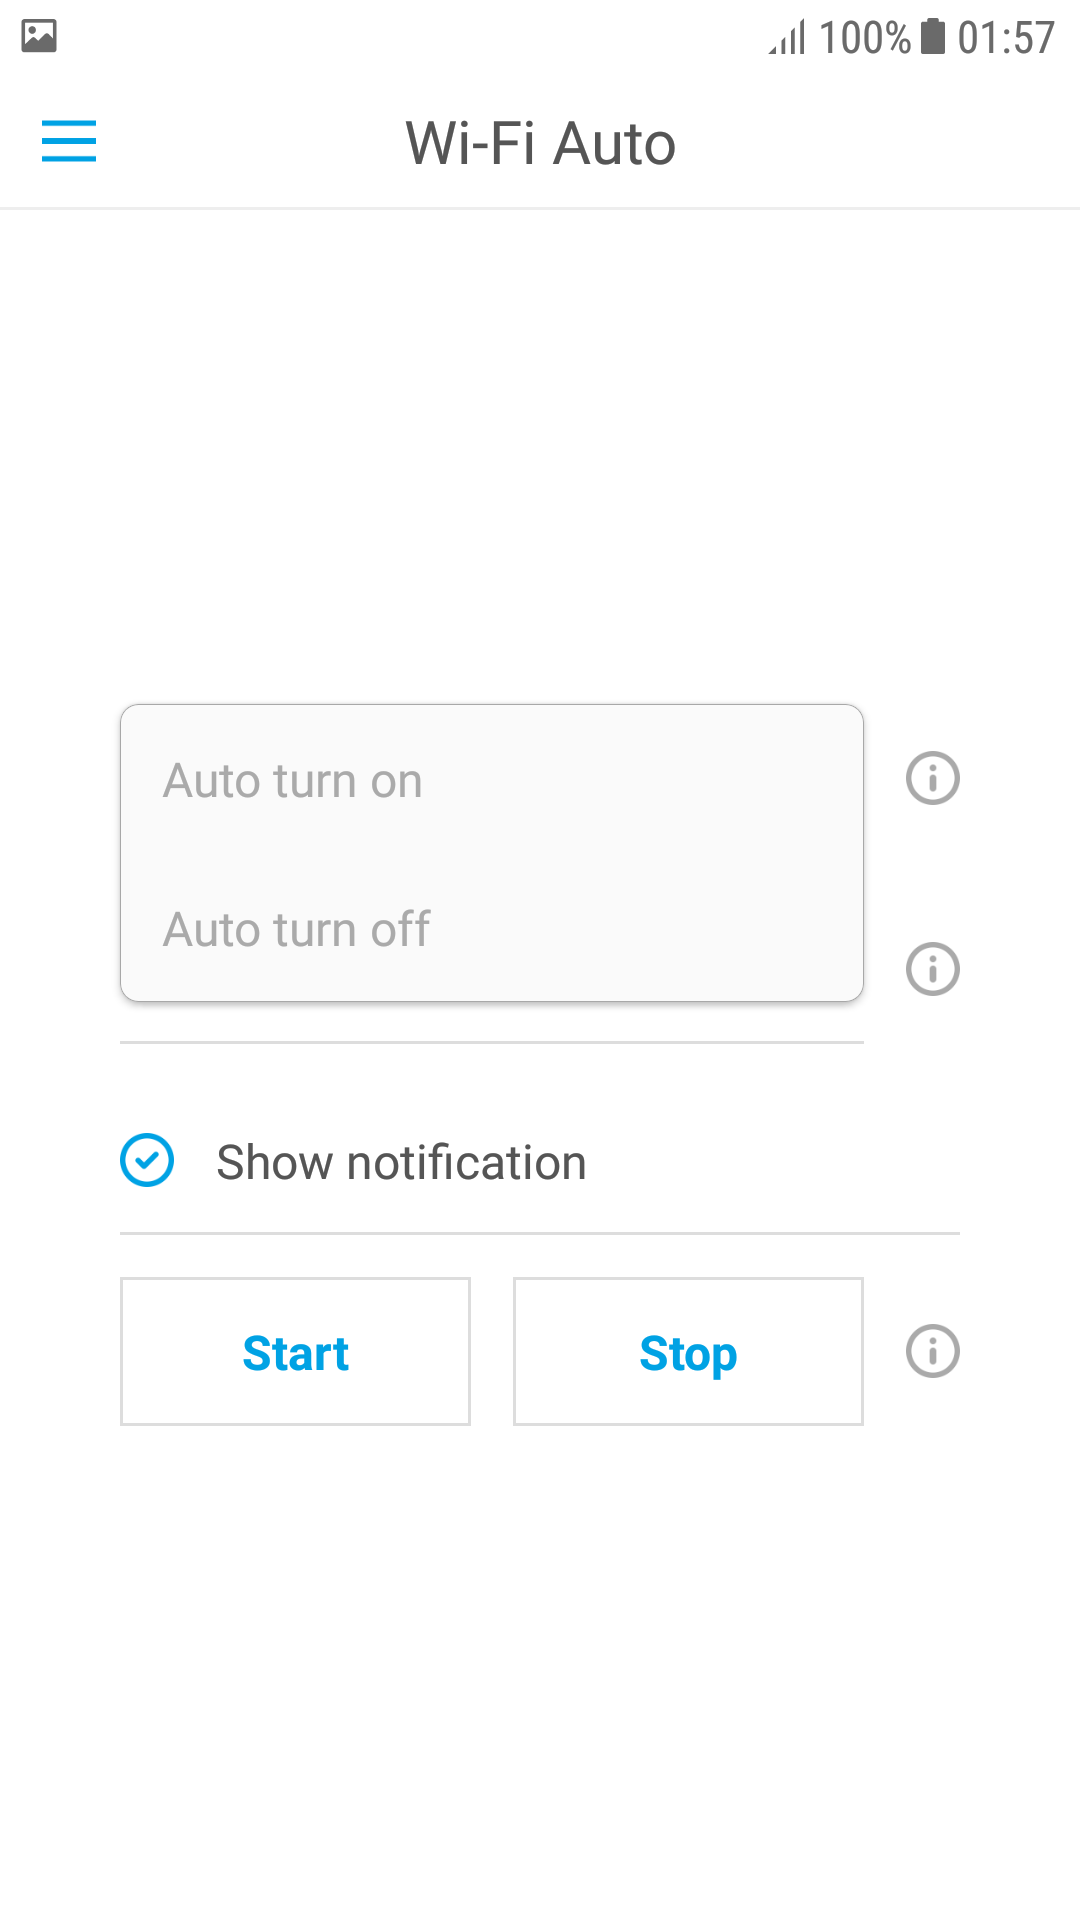This screenshot has width=1080, height=1920.
Task: Dismiss dropdown by tapping empty space above it
Action: tap(540, 450)
